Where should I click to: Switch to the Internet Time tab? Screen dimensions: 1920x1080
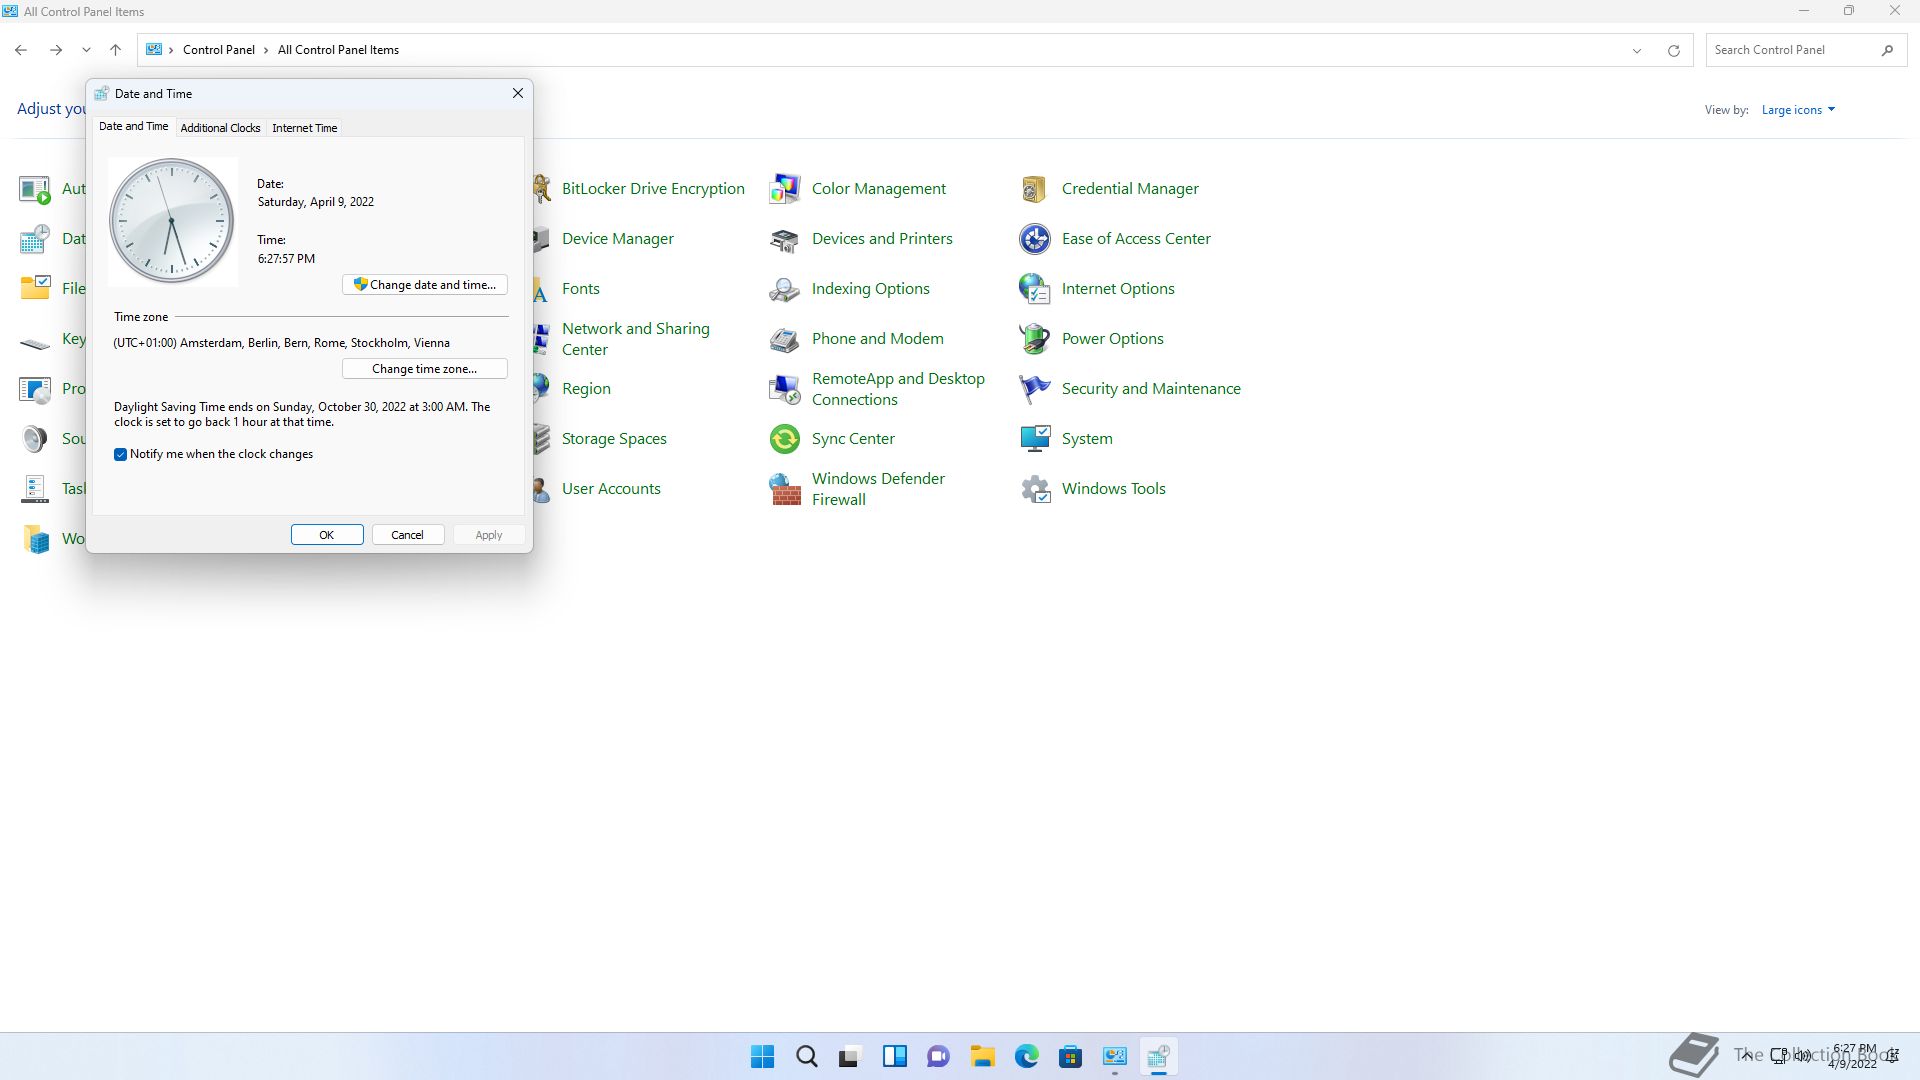305,128
